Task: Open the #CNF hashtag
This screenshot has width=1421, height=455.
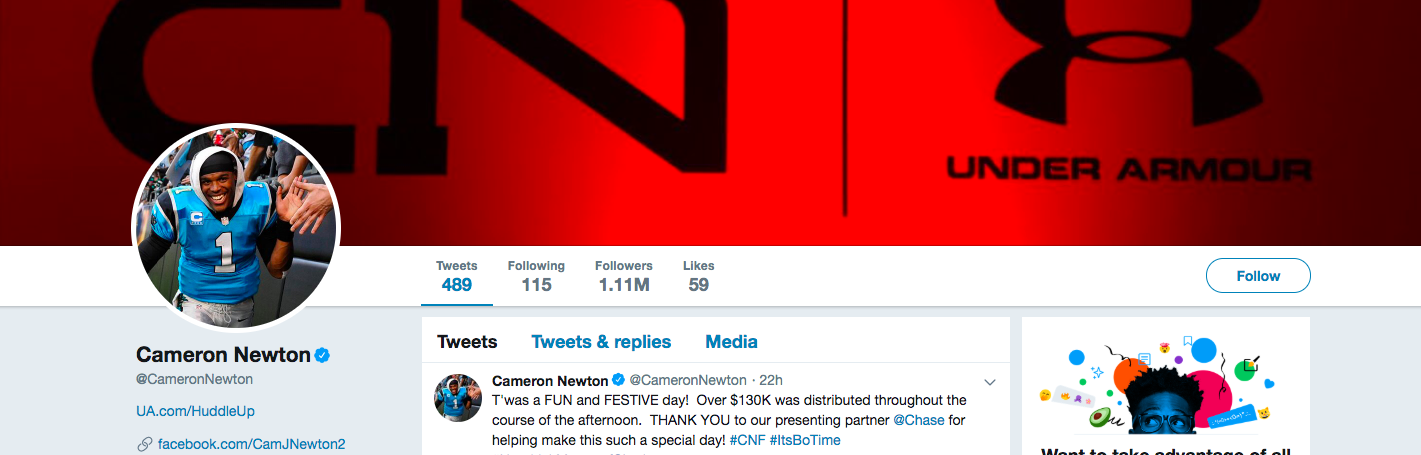Action: (747, 440)
